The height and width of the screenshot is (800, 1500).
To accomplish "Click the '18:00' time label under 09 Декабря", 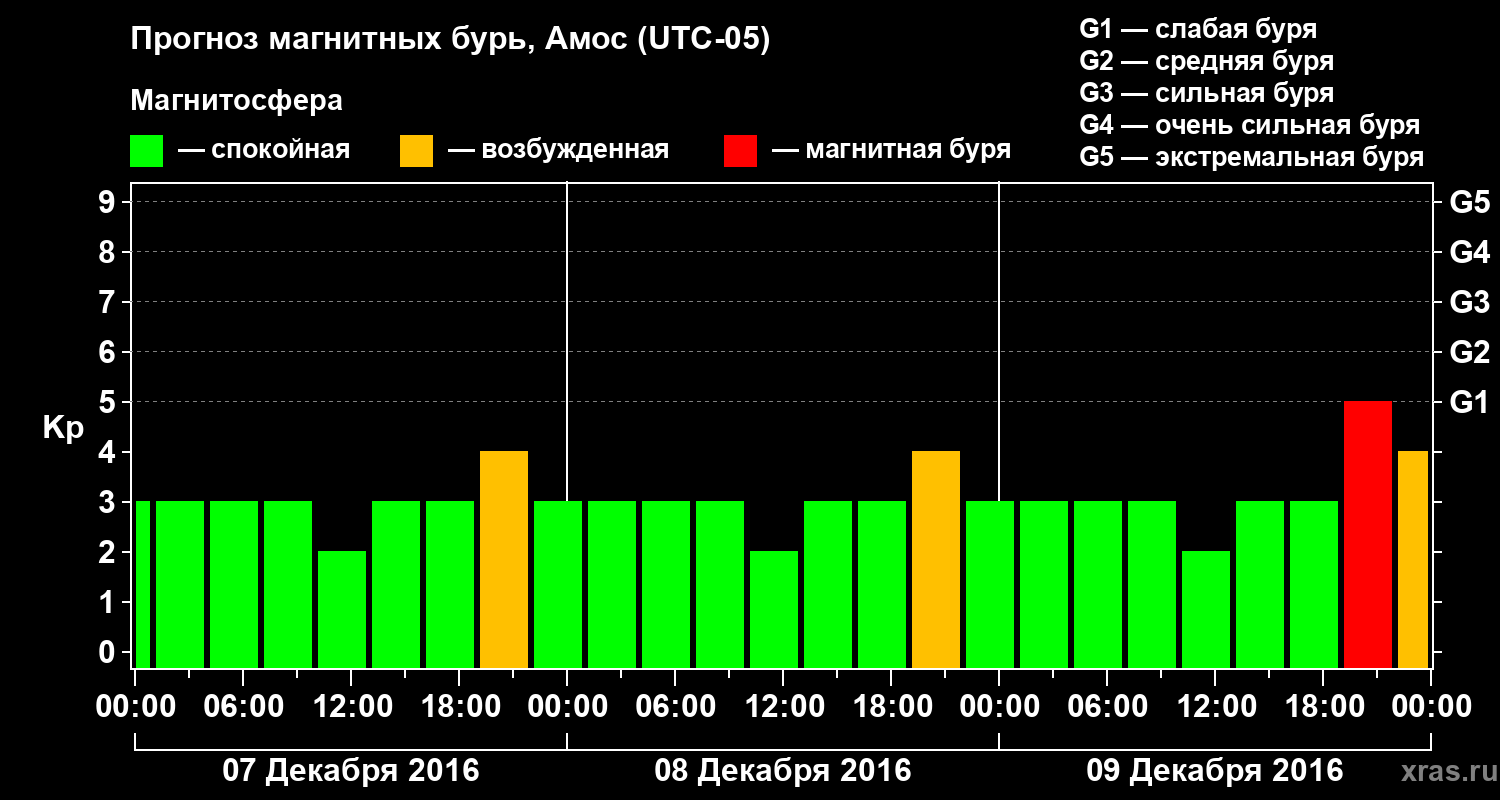I will [1323, 706].
